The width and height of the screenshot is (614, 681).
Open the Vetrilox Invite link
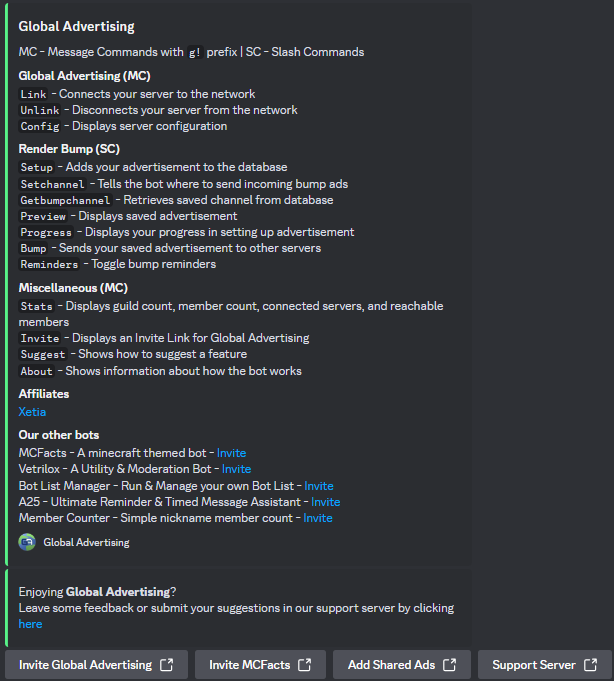[236, 469]
